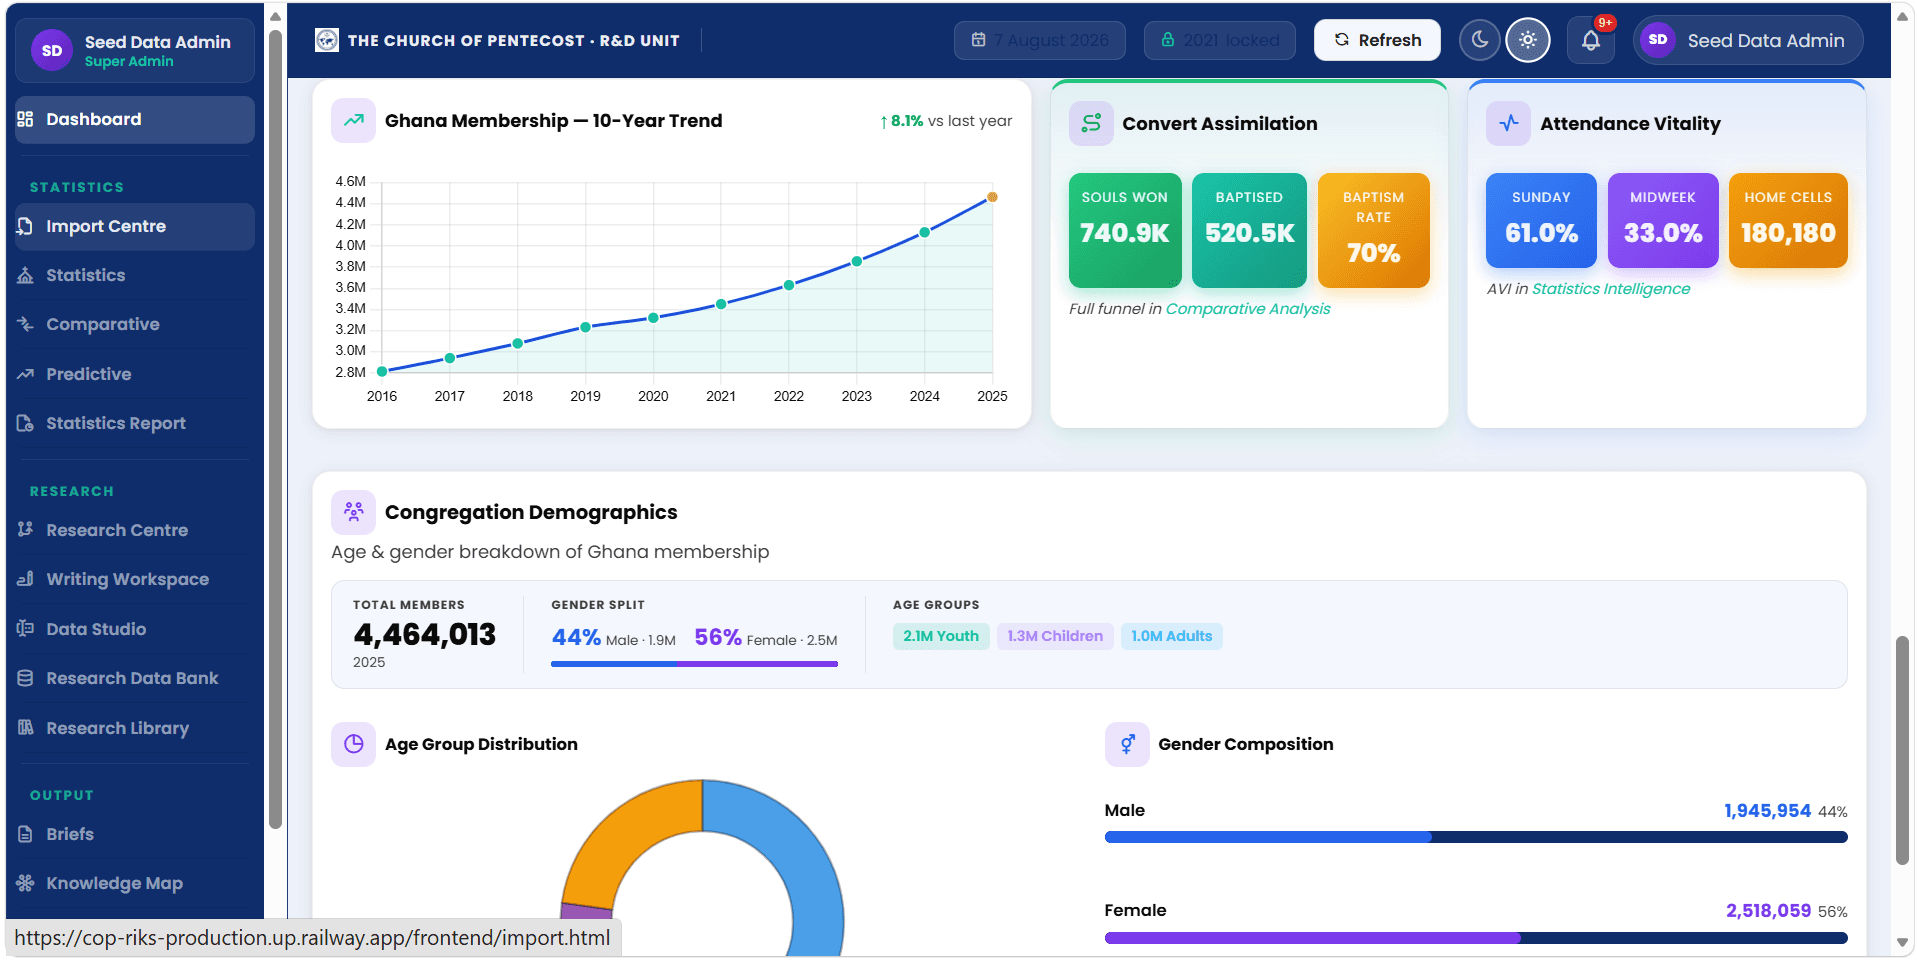
Task: Click the Import Centre file icon
Action: (x=26, y=227)
